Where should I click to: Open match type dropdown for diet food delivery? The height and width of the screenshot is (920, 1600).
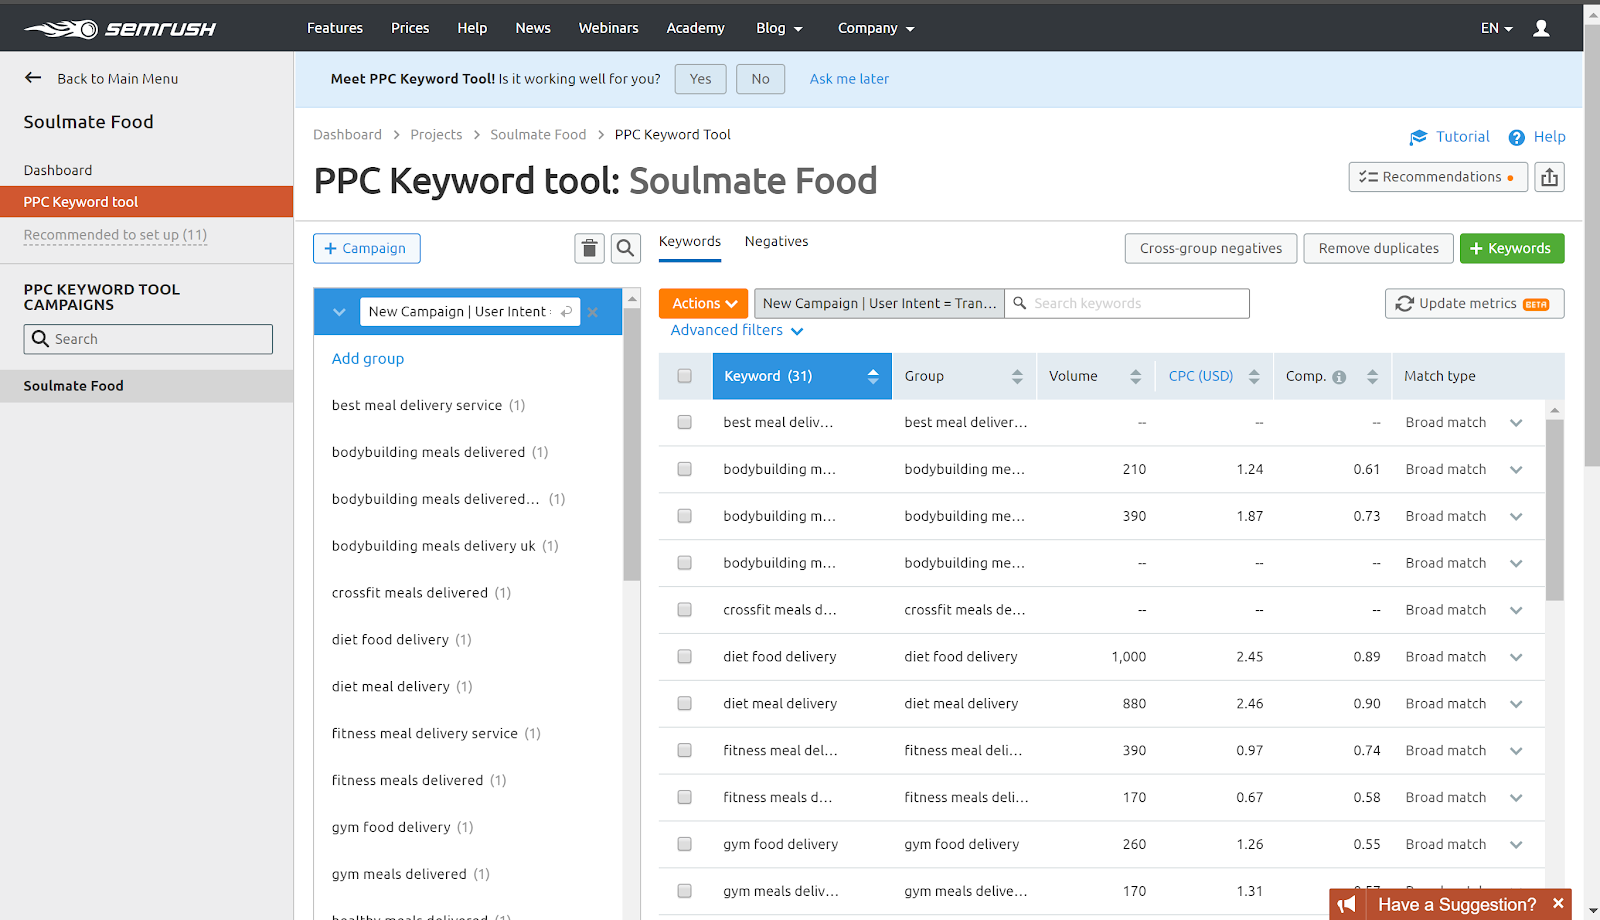pos(1516,657)
